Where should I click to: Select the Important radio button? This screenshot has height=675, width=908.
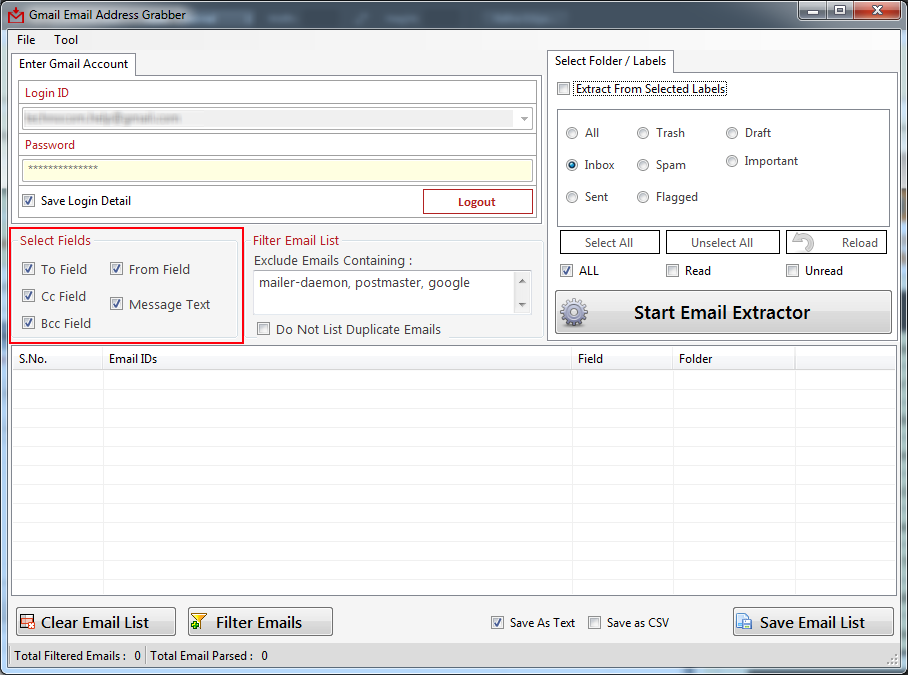coord(732,161)
